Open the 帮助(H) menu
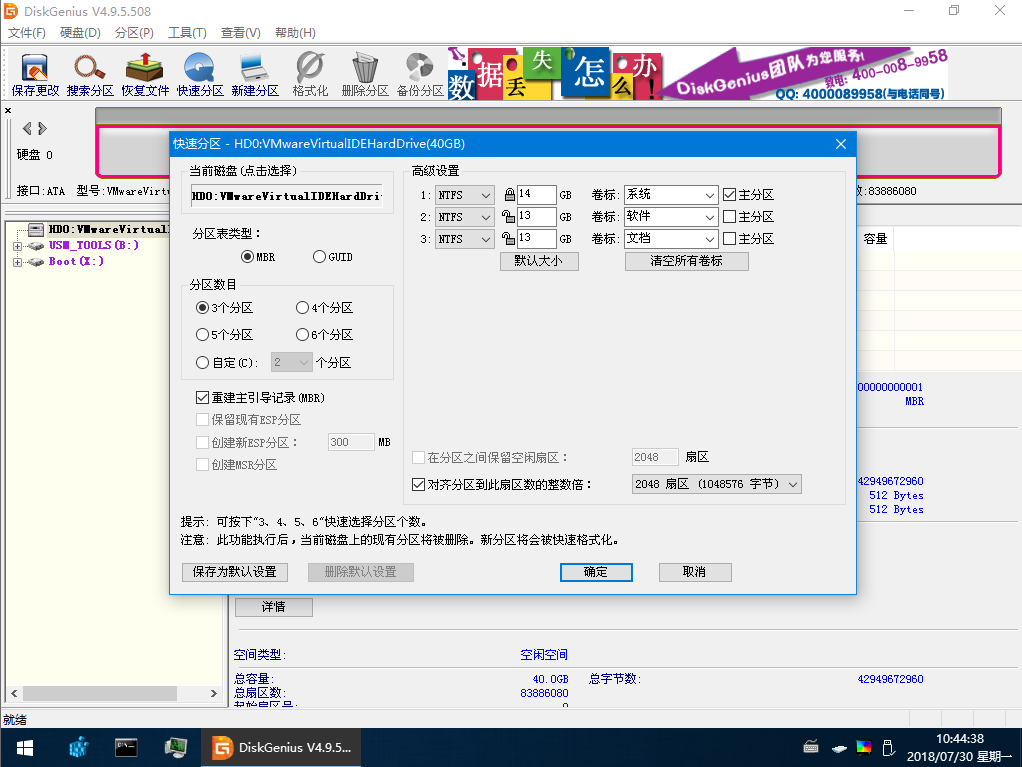This screenshot has width=1022, height=767. (295, 33)
